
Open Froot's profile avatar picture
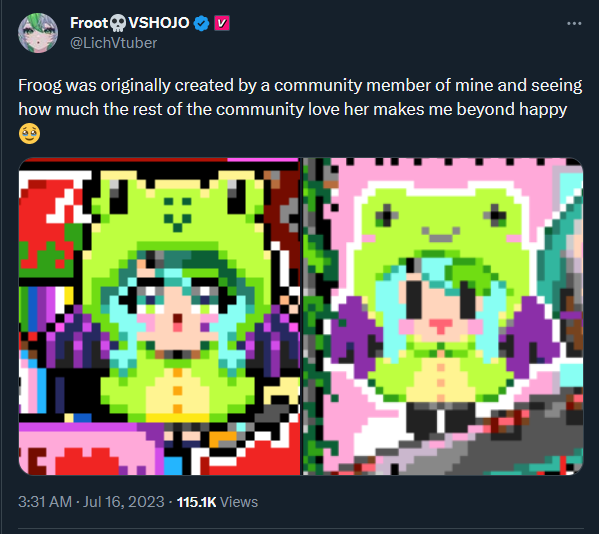(x=38, y=33)
